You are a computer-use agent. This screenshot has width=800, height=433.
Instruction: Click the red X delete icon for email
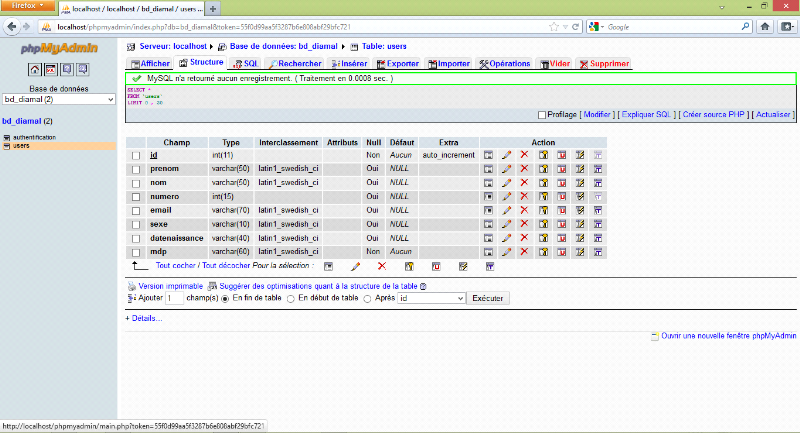[x=524, y=211]
